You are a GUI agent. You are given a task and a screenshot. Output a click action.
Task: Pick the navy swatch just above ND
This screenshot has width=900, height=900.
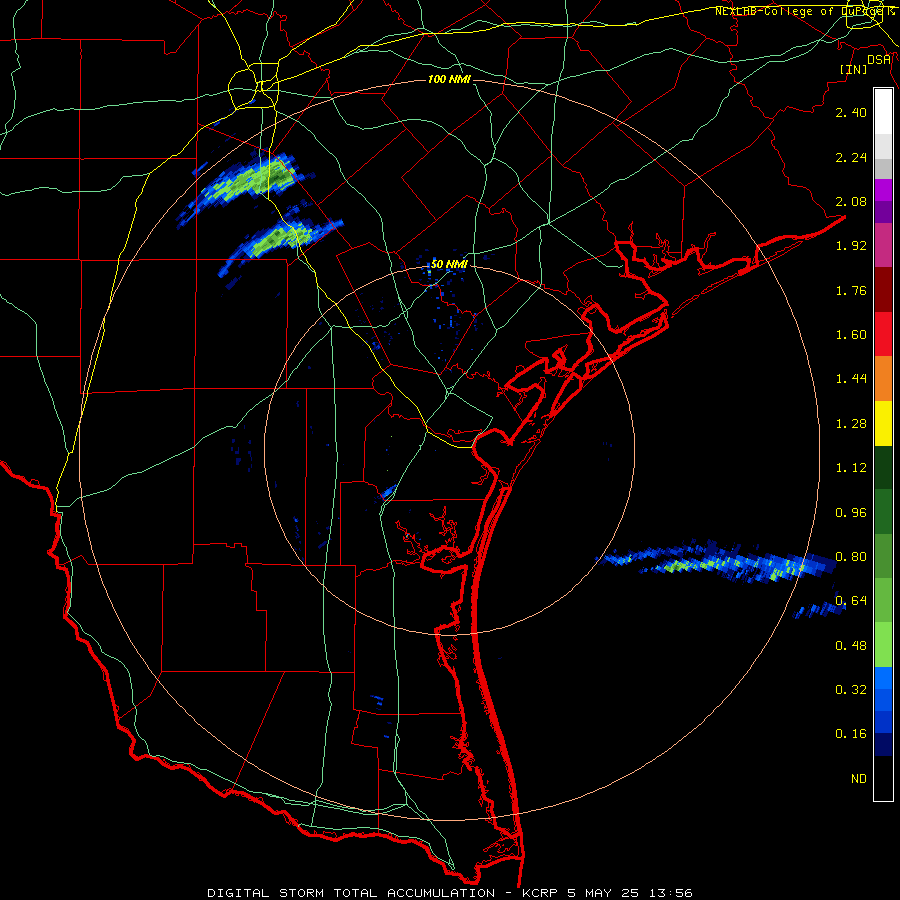[883, 744]
